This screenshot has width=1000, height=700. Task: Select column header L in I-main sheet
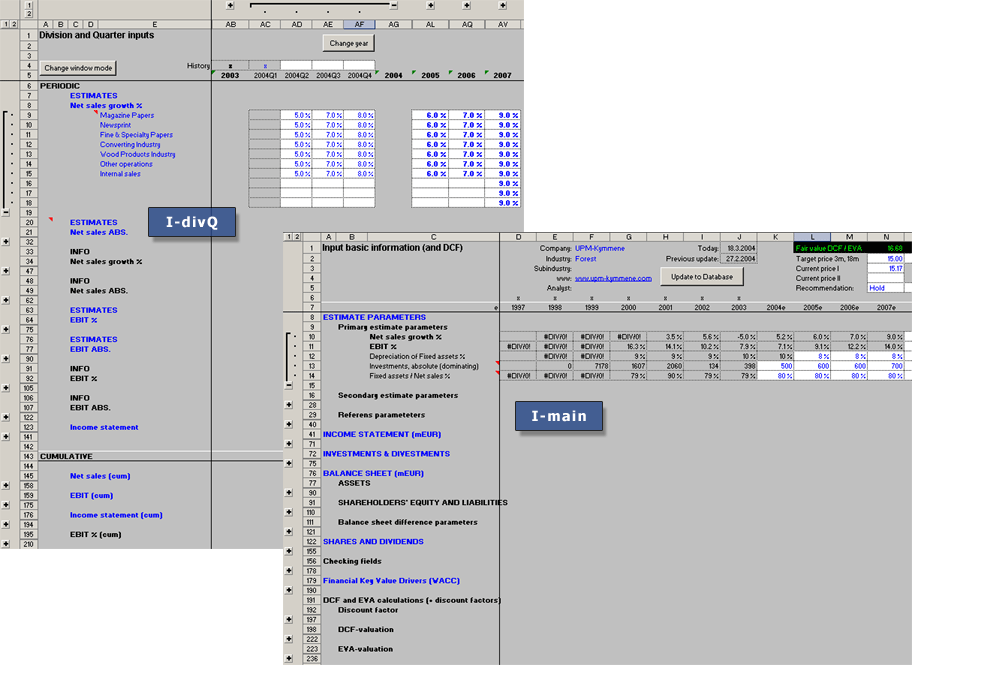[811, 236]
